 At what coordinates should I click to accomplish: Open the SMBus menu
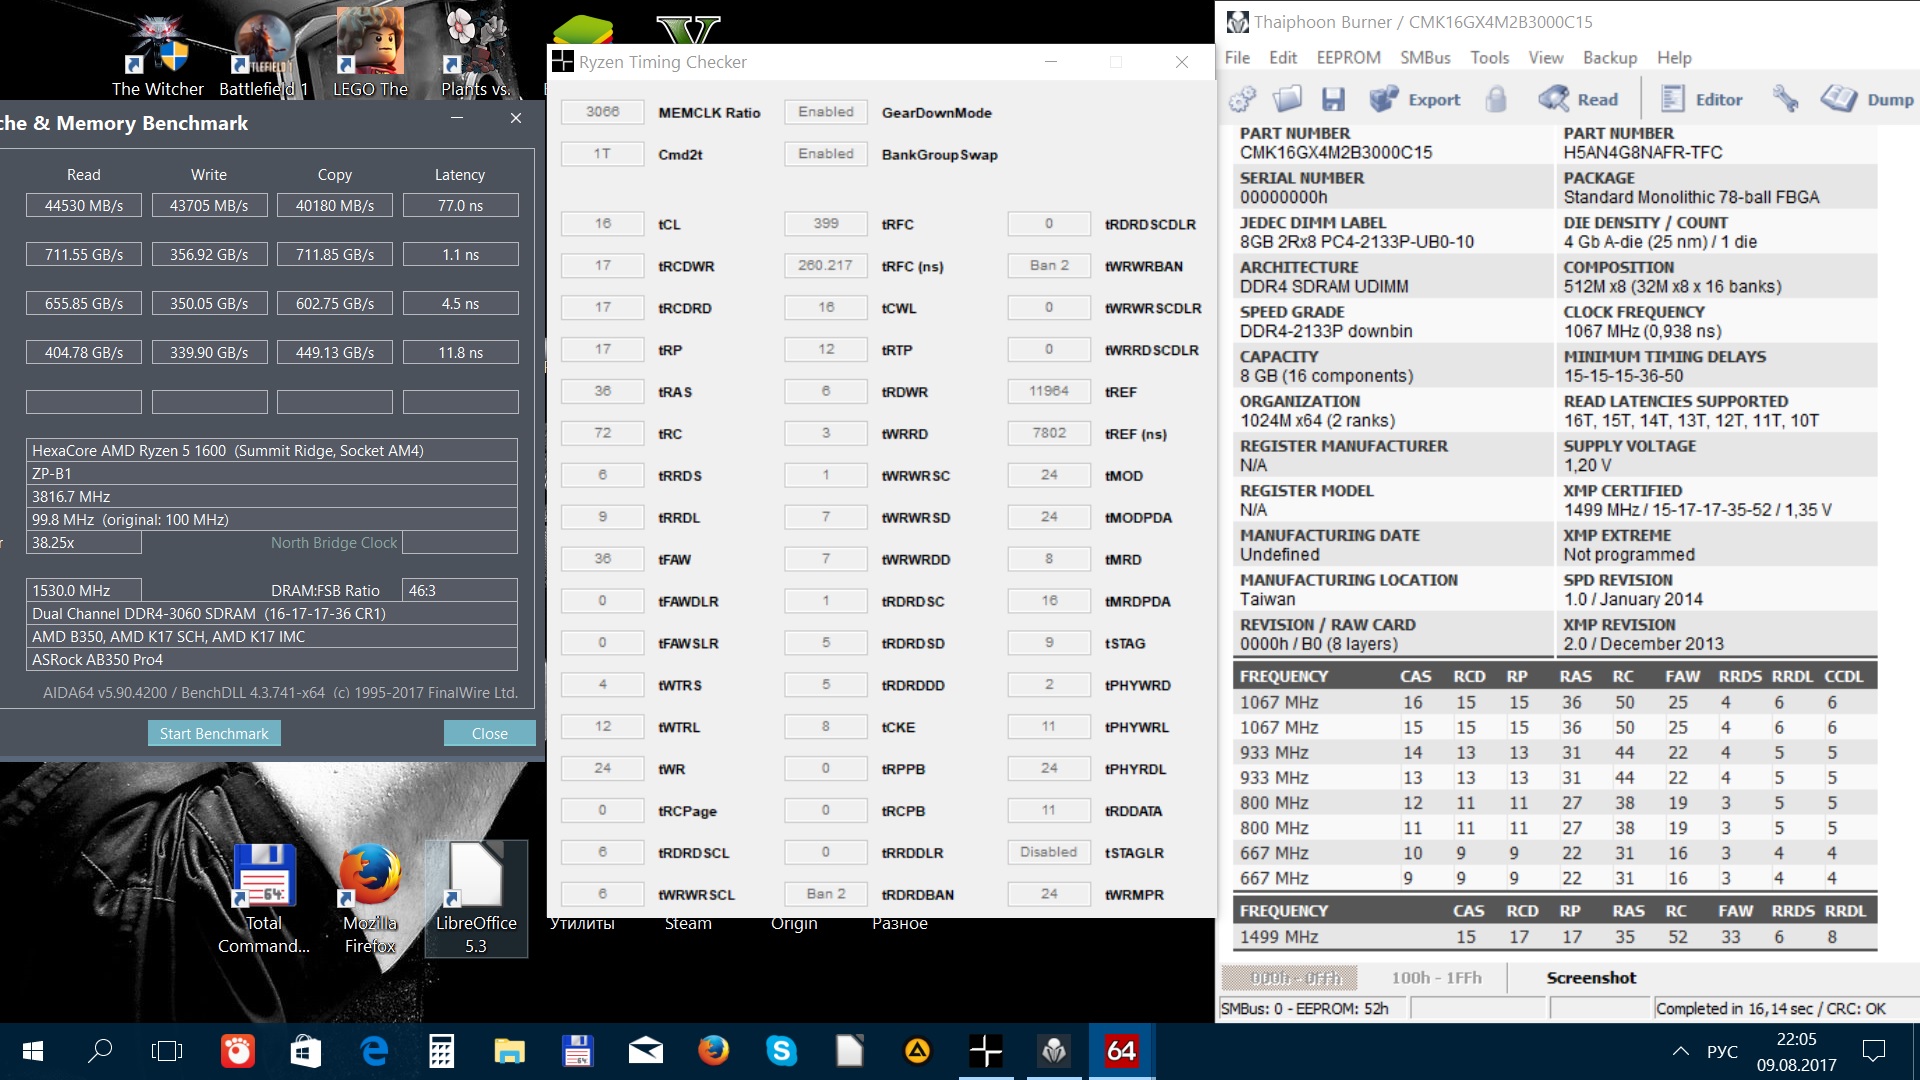click(x=1425, y=58)
